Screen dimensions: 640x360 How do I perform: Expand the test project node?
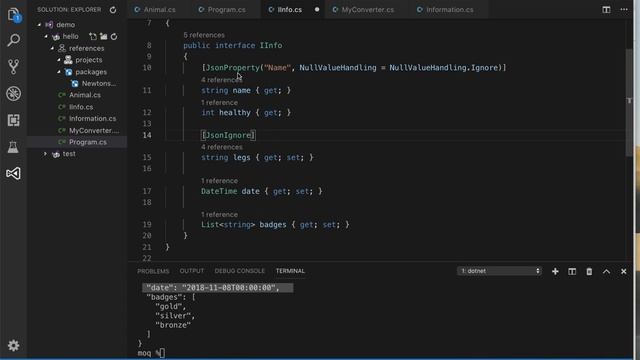click(45, 154)
